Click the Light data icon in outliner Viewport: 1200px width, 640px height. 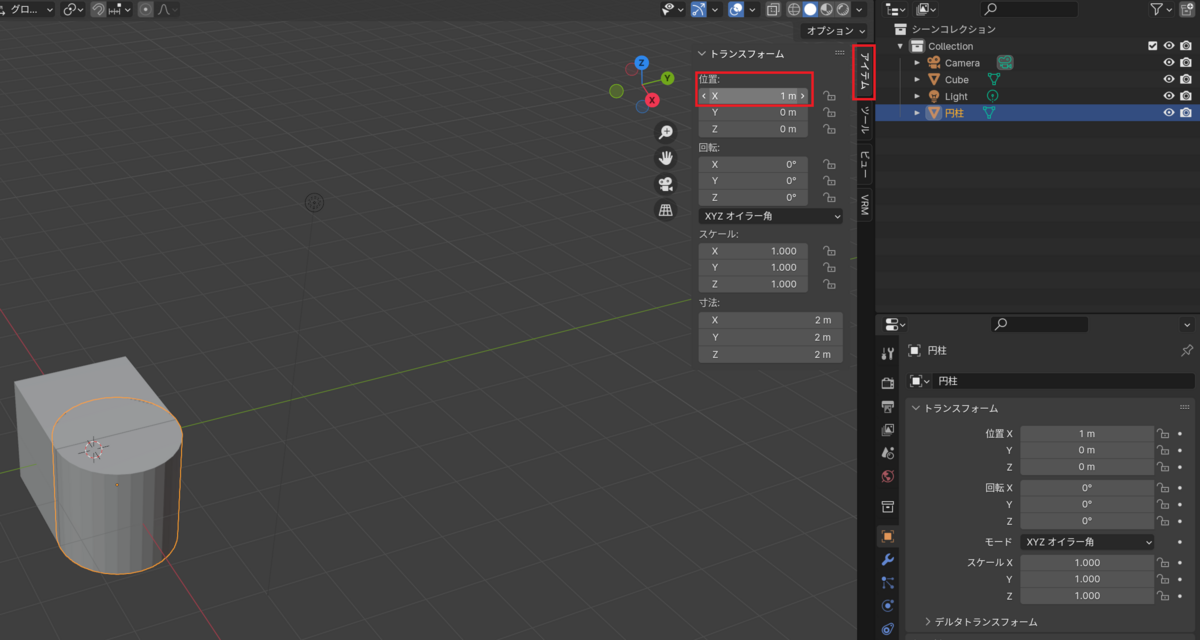point(992,97)
